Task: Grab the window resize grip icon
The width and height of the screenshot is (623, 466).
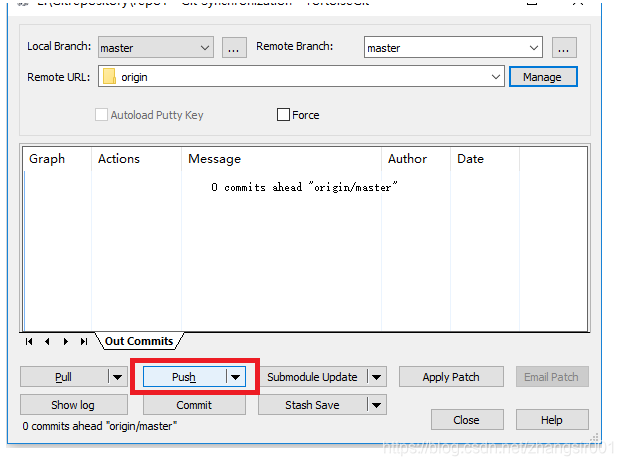Action: pyautogui.click(x=594, y=437)
